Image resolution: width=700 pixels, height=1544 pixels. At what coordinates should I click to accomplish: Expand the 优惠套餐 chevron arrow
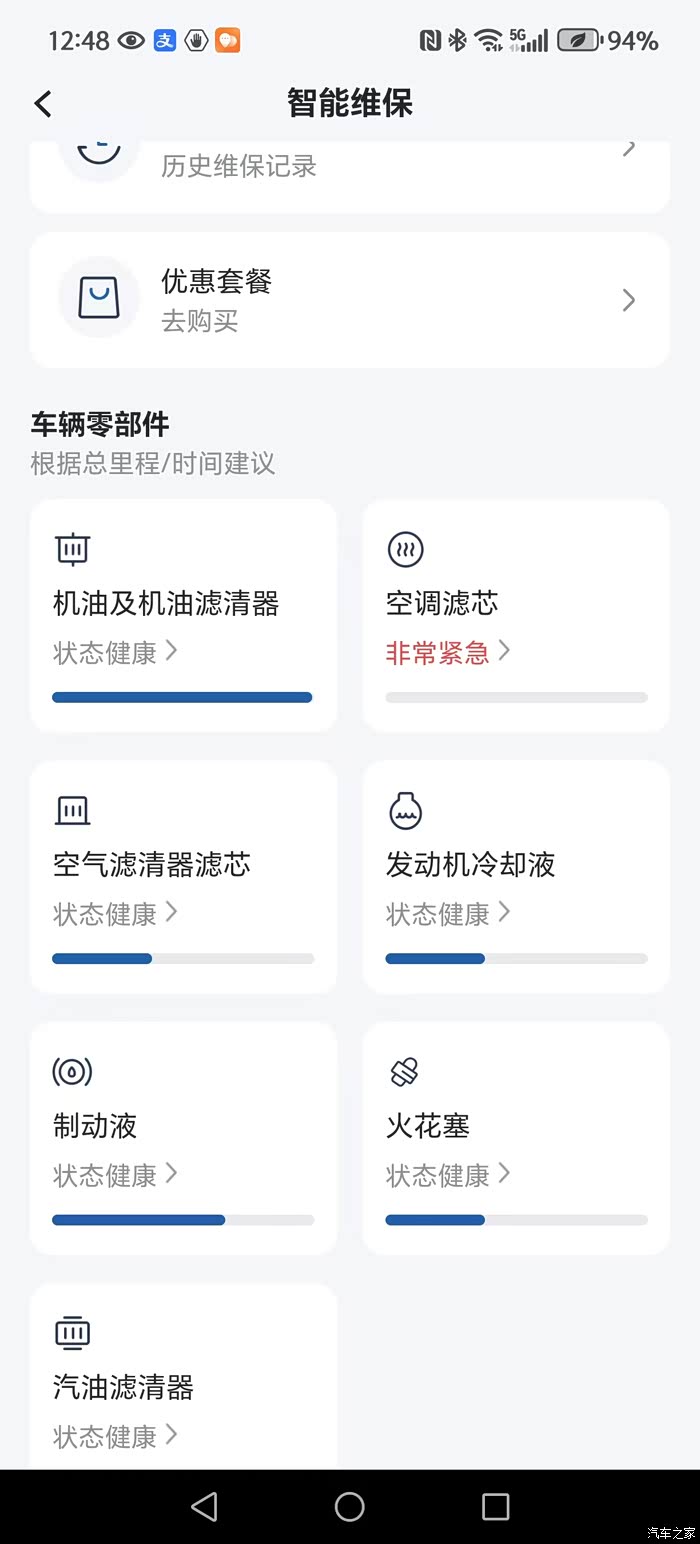tap(628, 300)
